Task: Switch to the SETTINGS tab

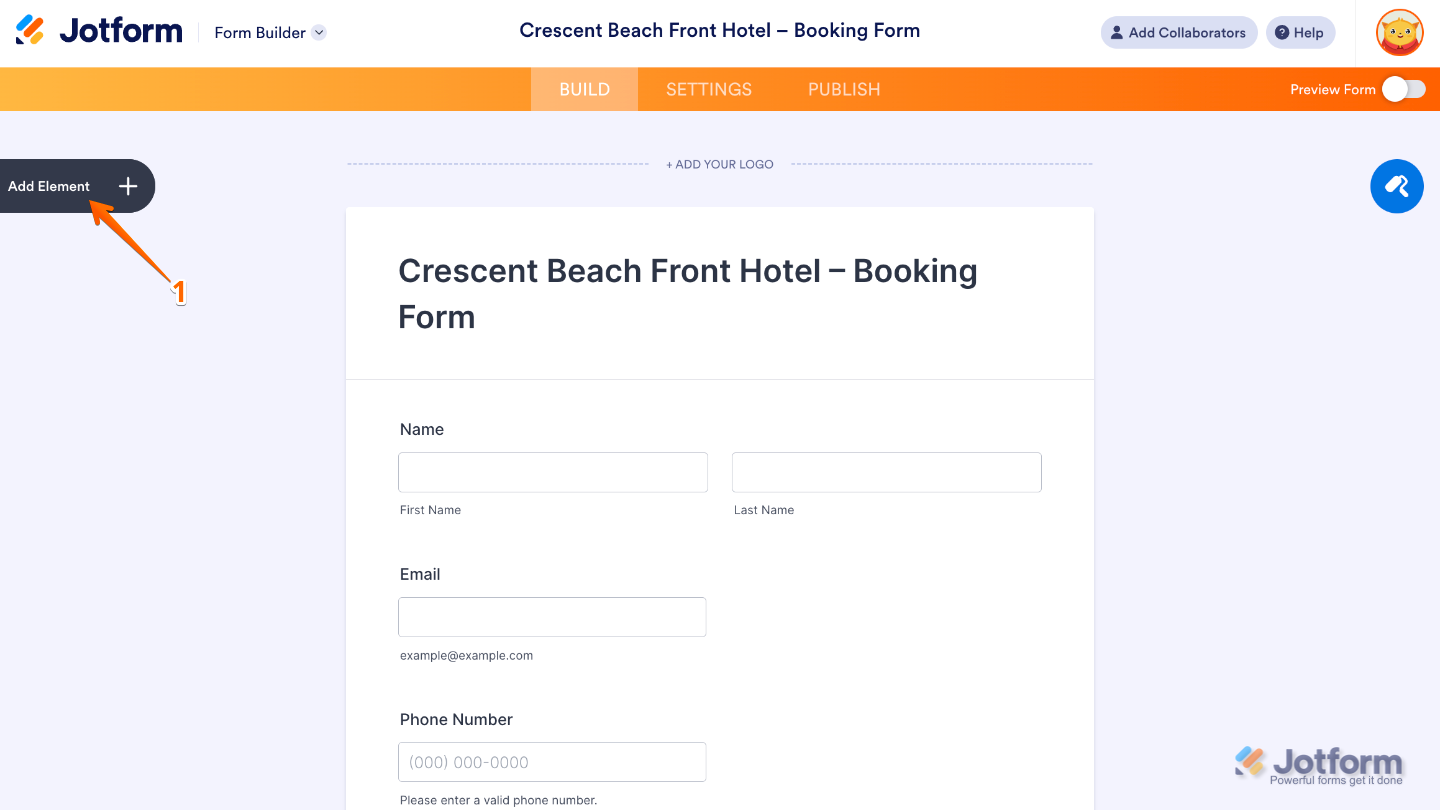Action: pyautogui.click(x=708, y=89)
